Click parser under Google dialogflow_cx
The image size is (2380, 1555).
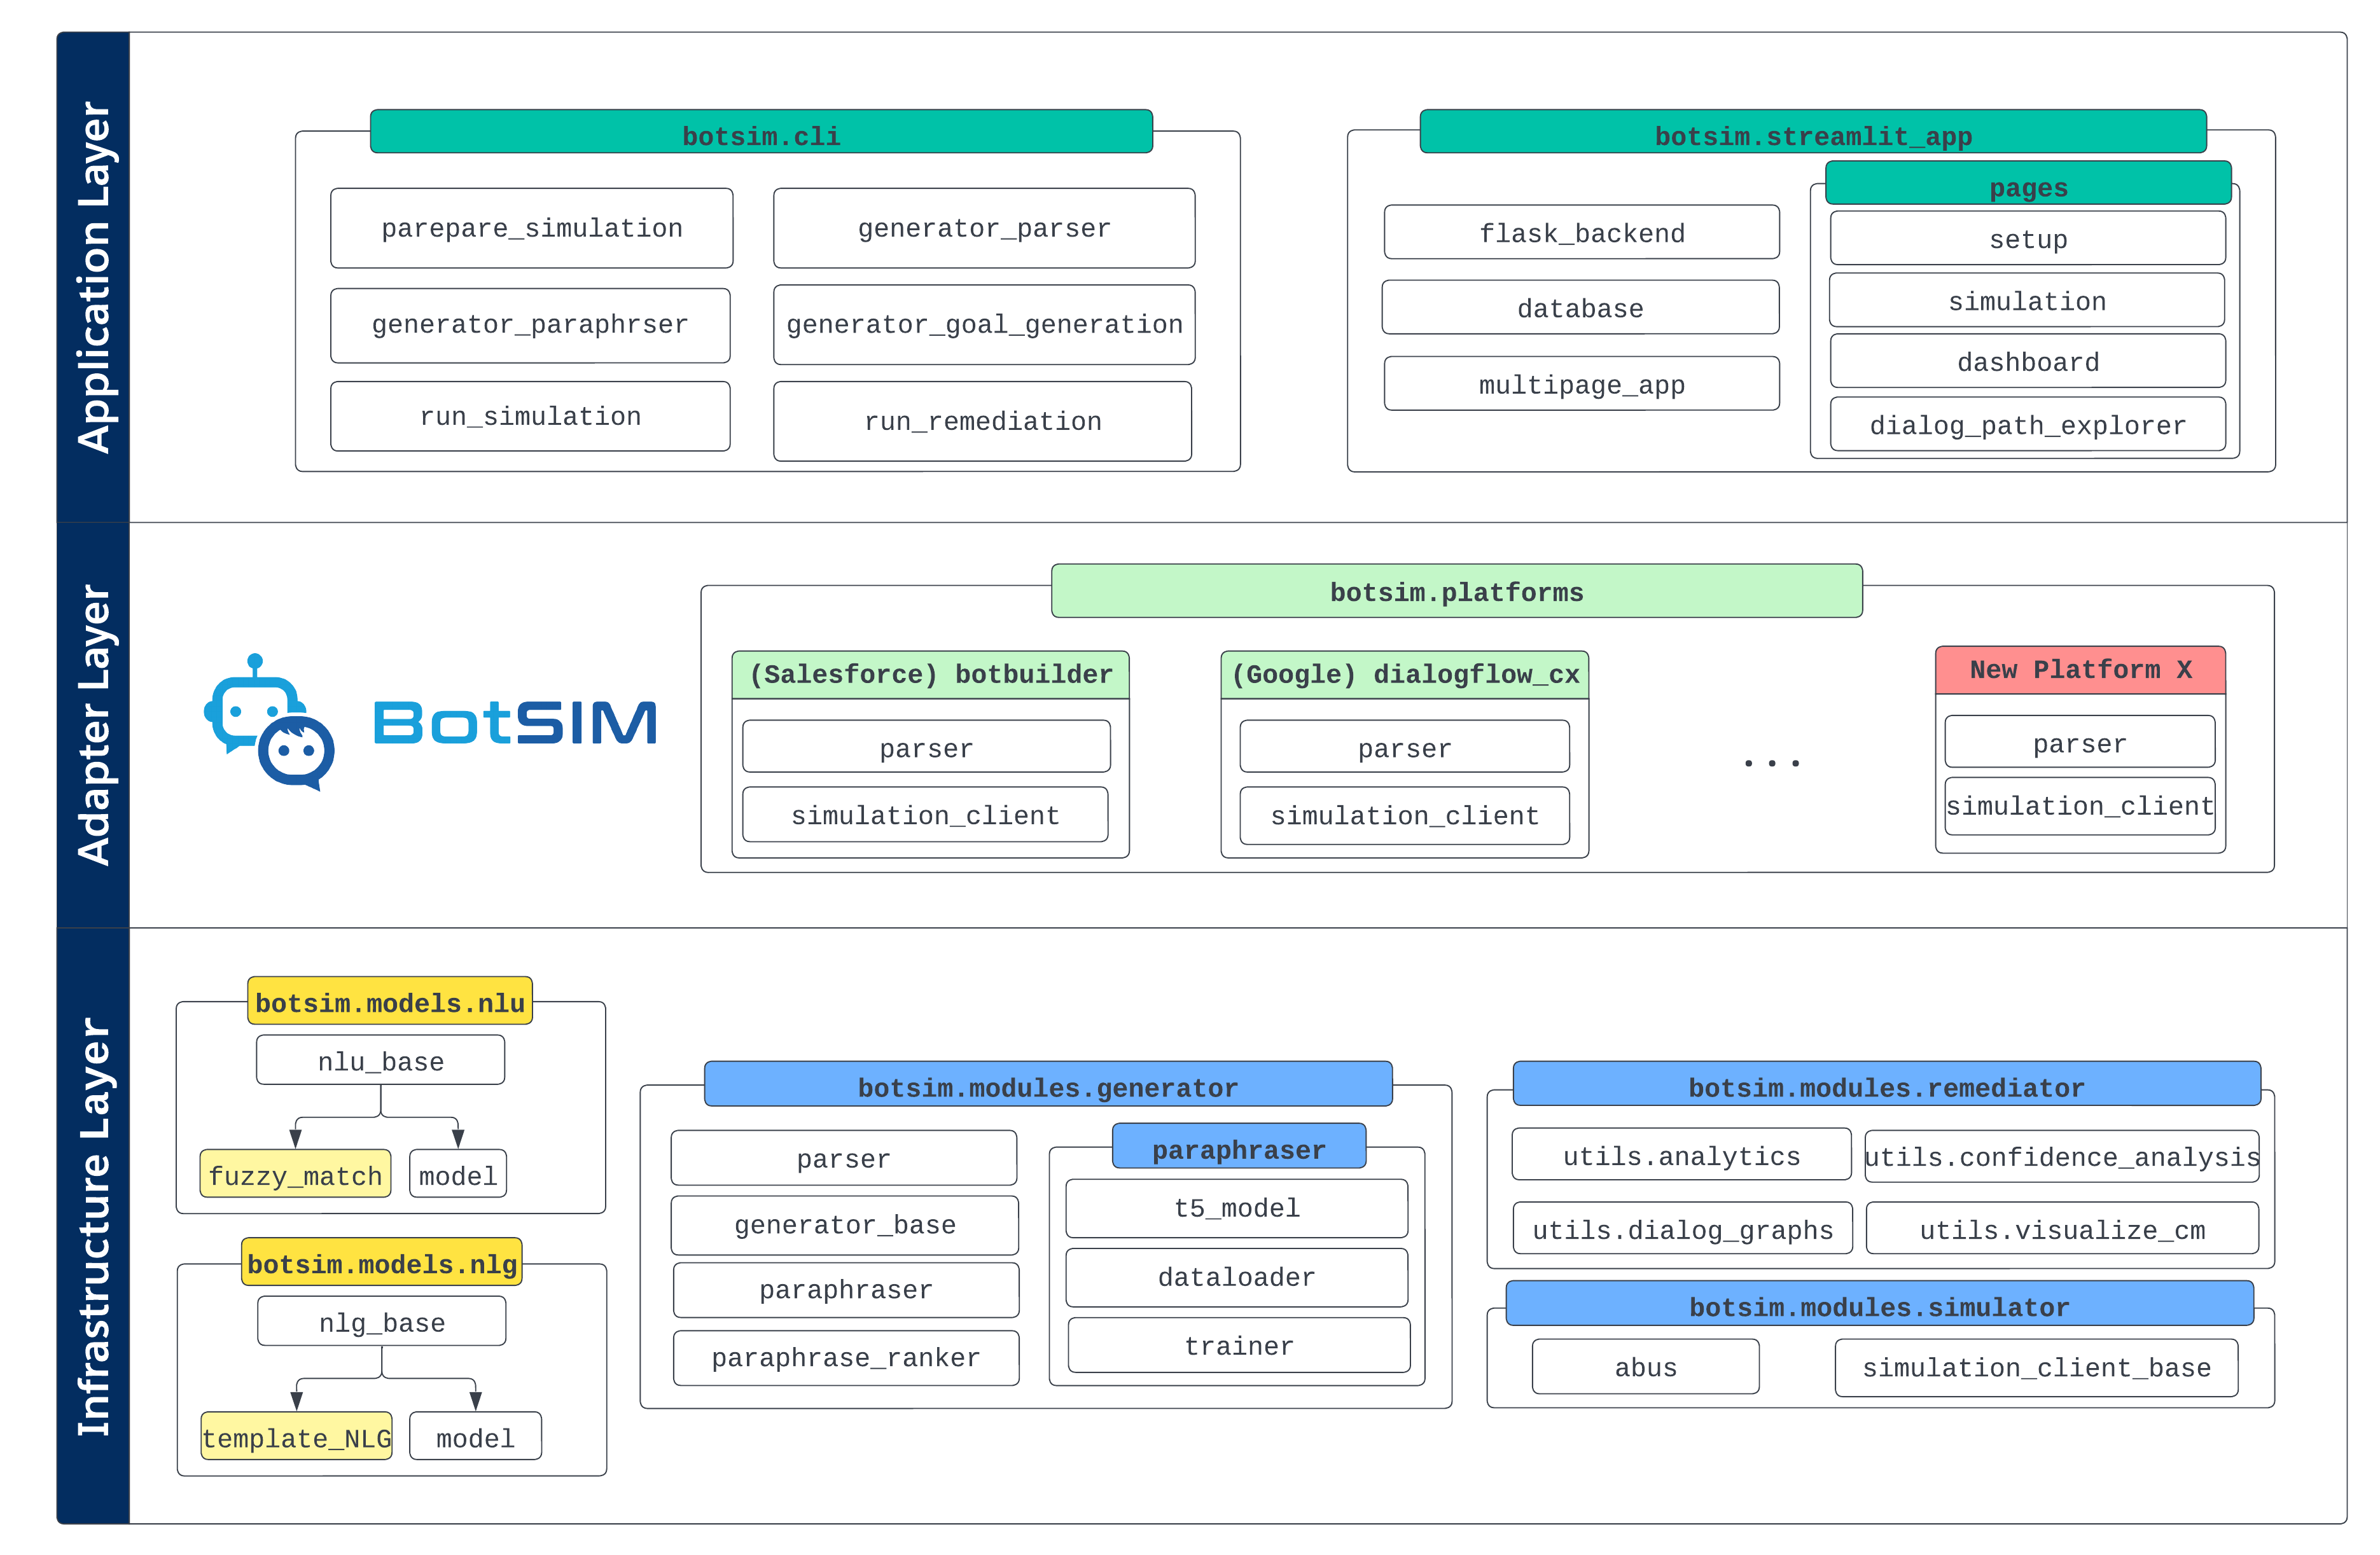[1404, 747]
